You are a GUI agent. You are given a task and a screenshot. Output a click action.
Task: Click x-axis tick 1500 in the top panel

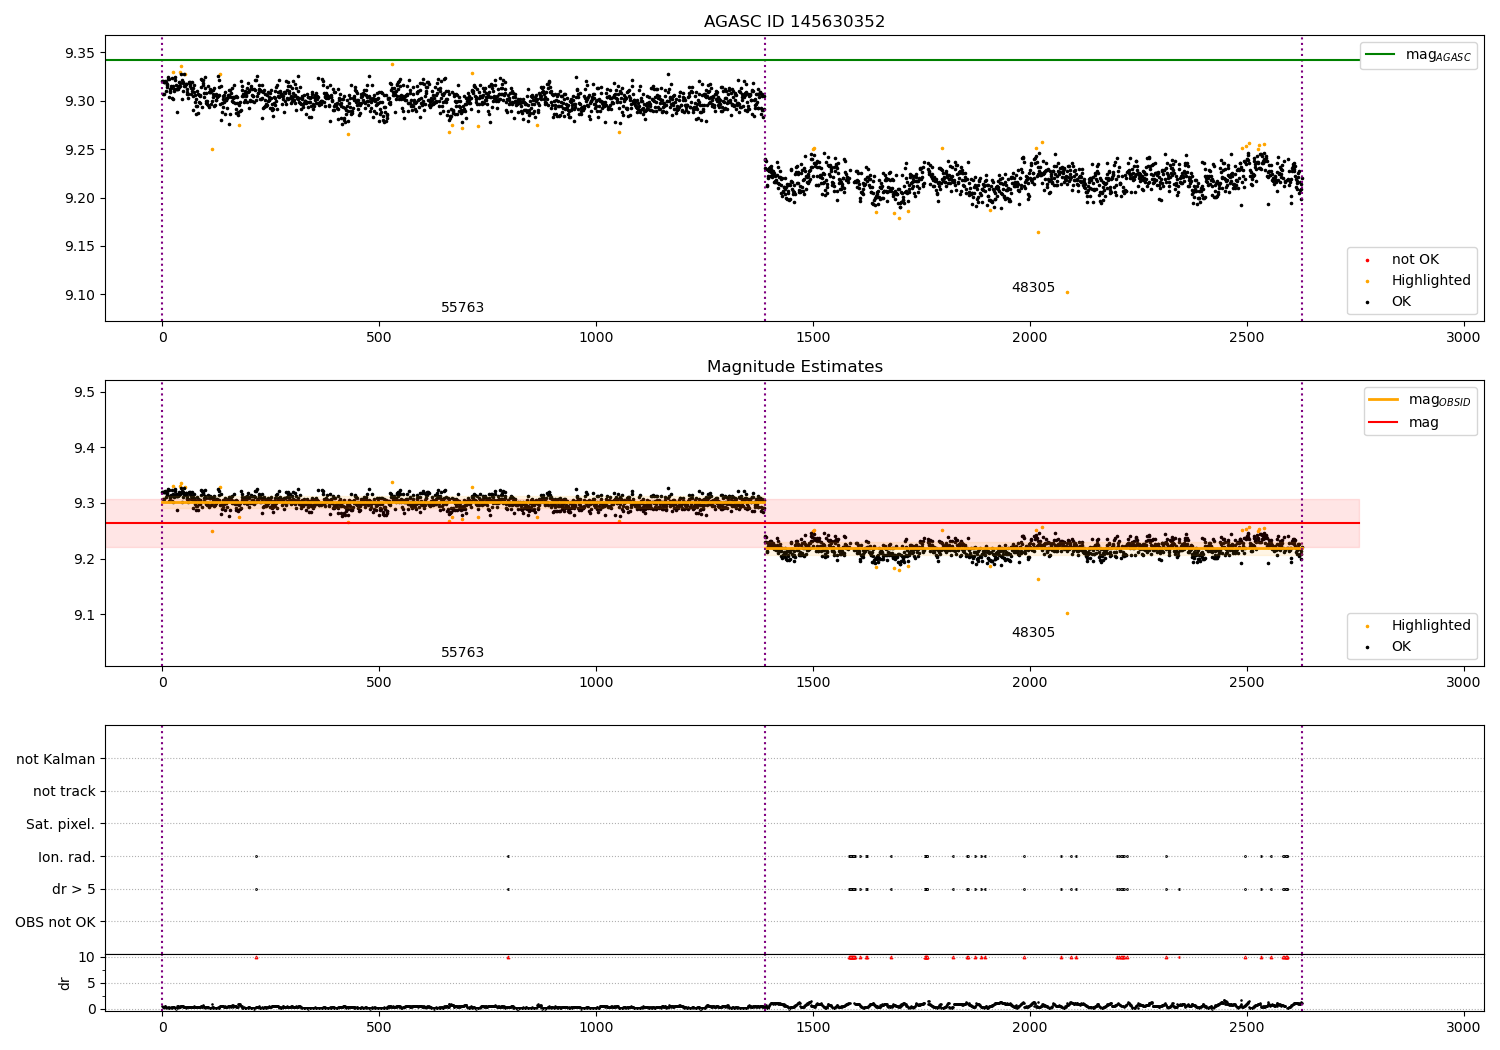coord(813,337)
